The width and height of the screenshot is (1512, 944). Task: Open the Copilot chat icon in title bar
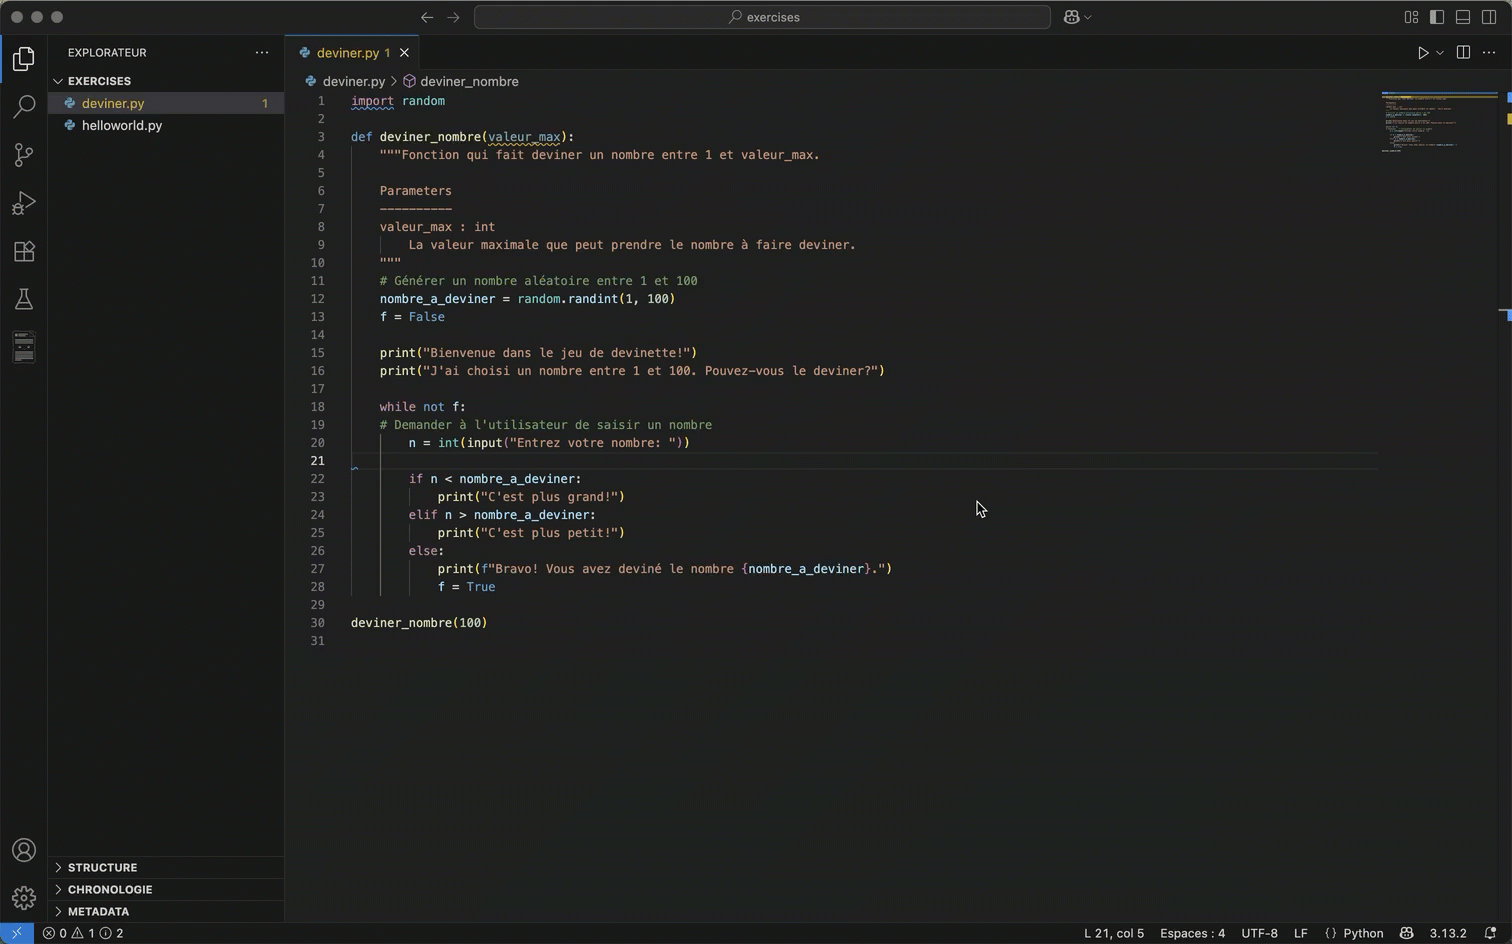1072,17
